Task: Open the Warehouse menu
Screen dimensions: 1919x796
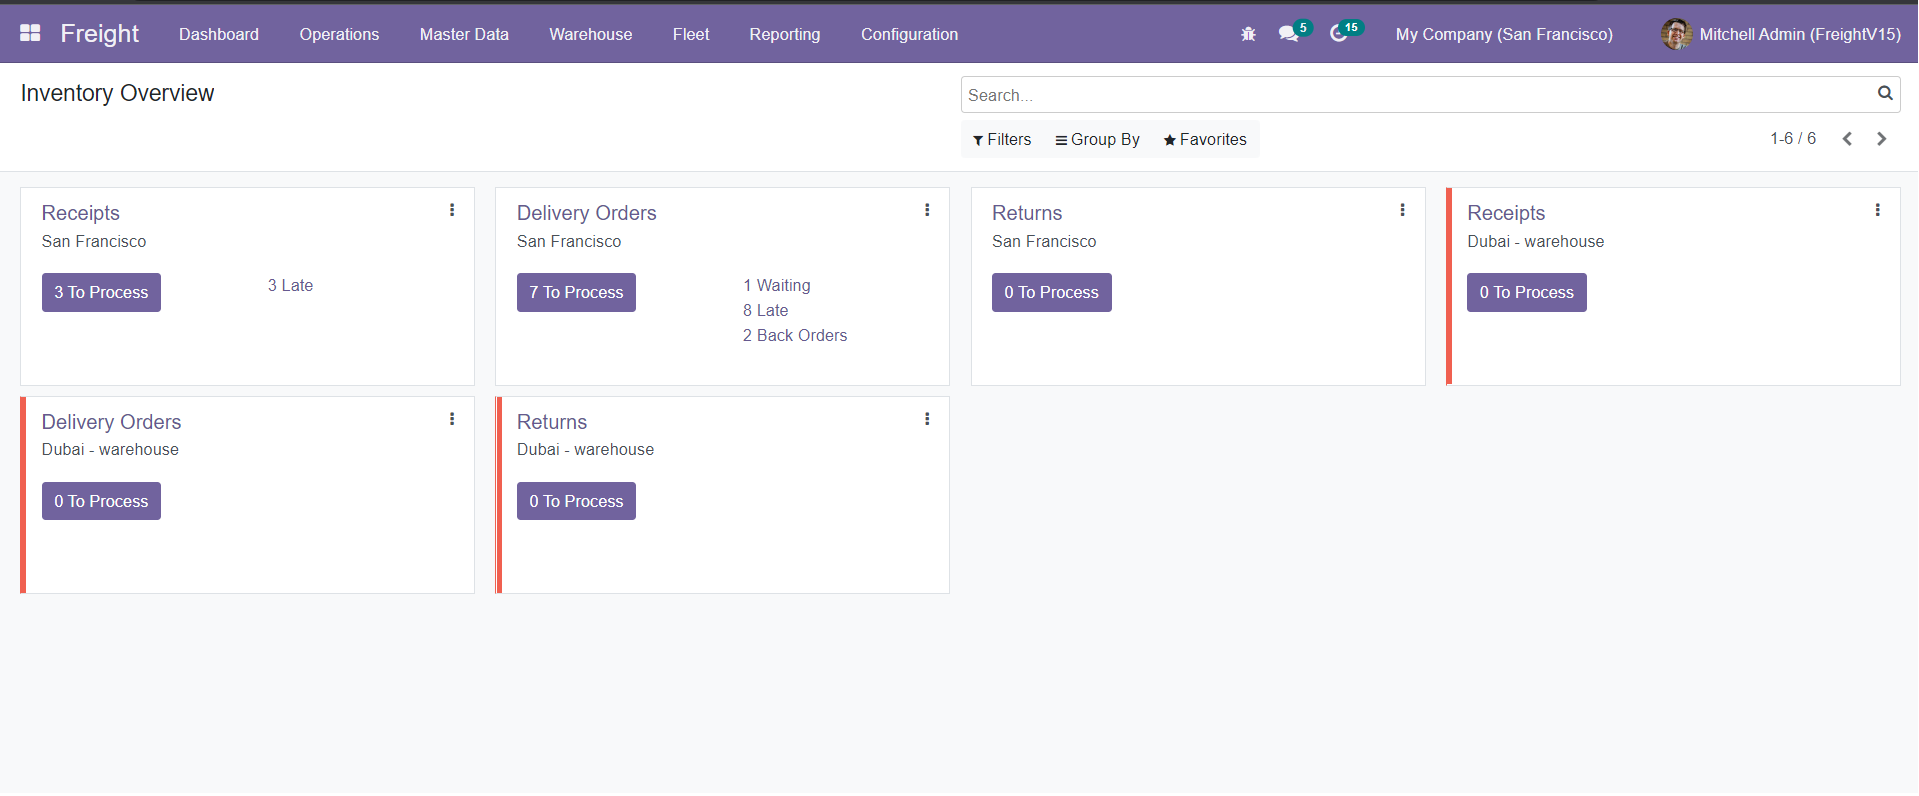Action: pyautogui.click(x=590, y=34)
